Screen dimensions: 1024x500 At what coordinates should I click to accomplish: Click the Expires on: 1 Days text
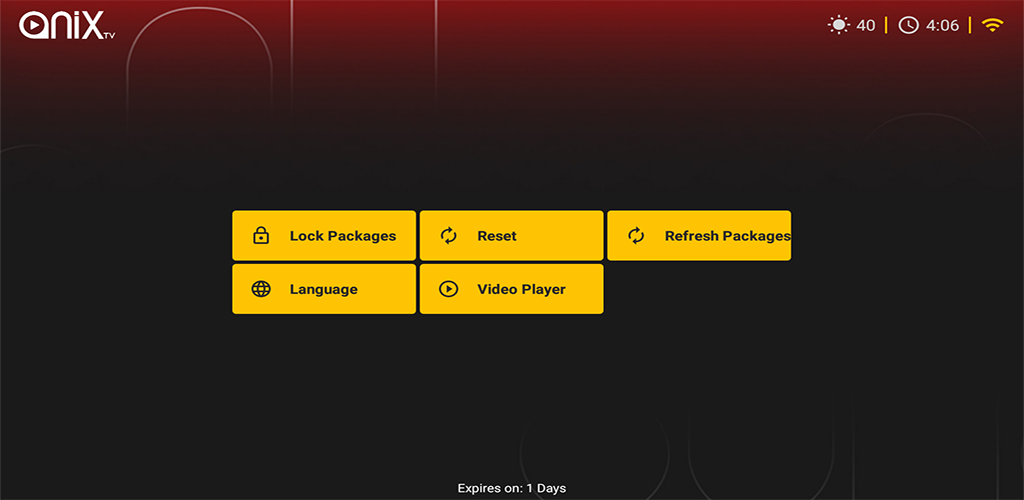tap(511, 488)
